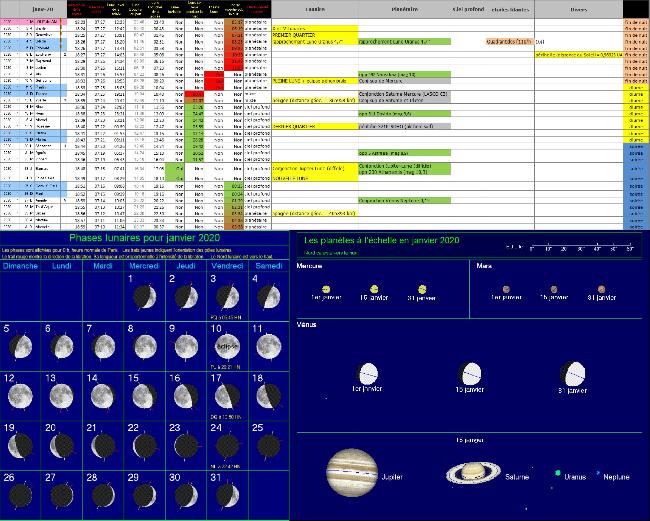Select the 'Conjonction Saturne Mercure' grey cell
The height and width of the screenshot is (521, 650).
click(404, 94)
